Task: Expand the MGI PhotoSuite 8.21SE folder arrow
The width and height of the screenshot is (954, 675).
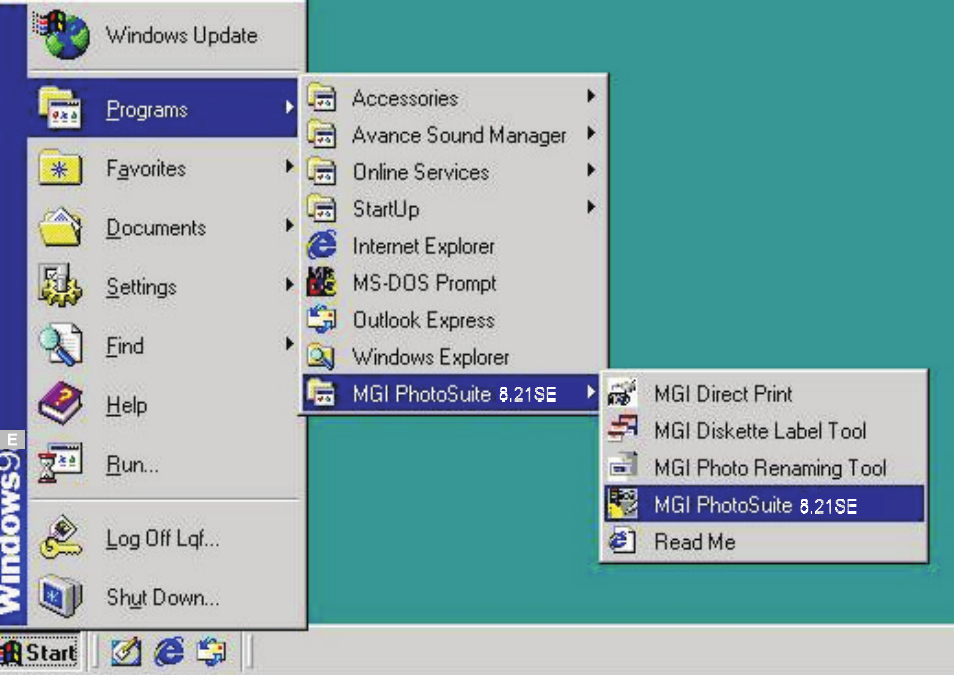Action: pos(590,393)
